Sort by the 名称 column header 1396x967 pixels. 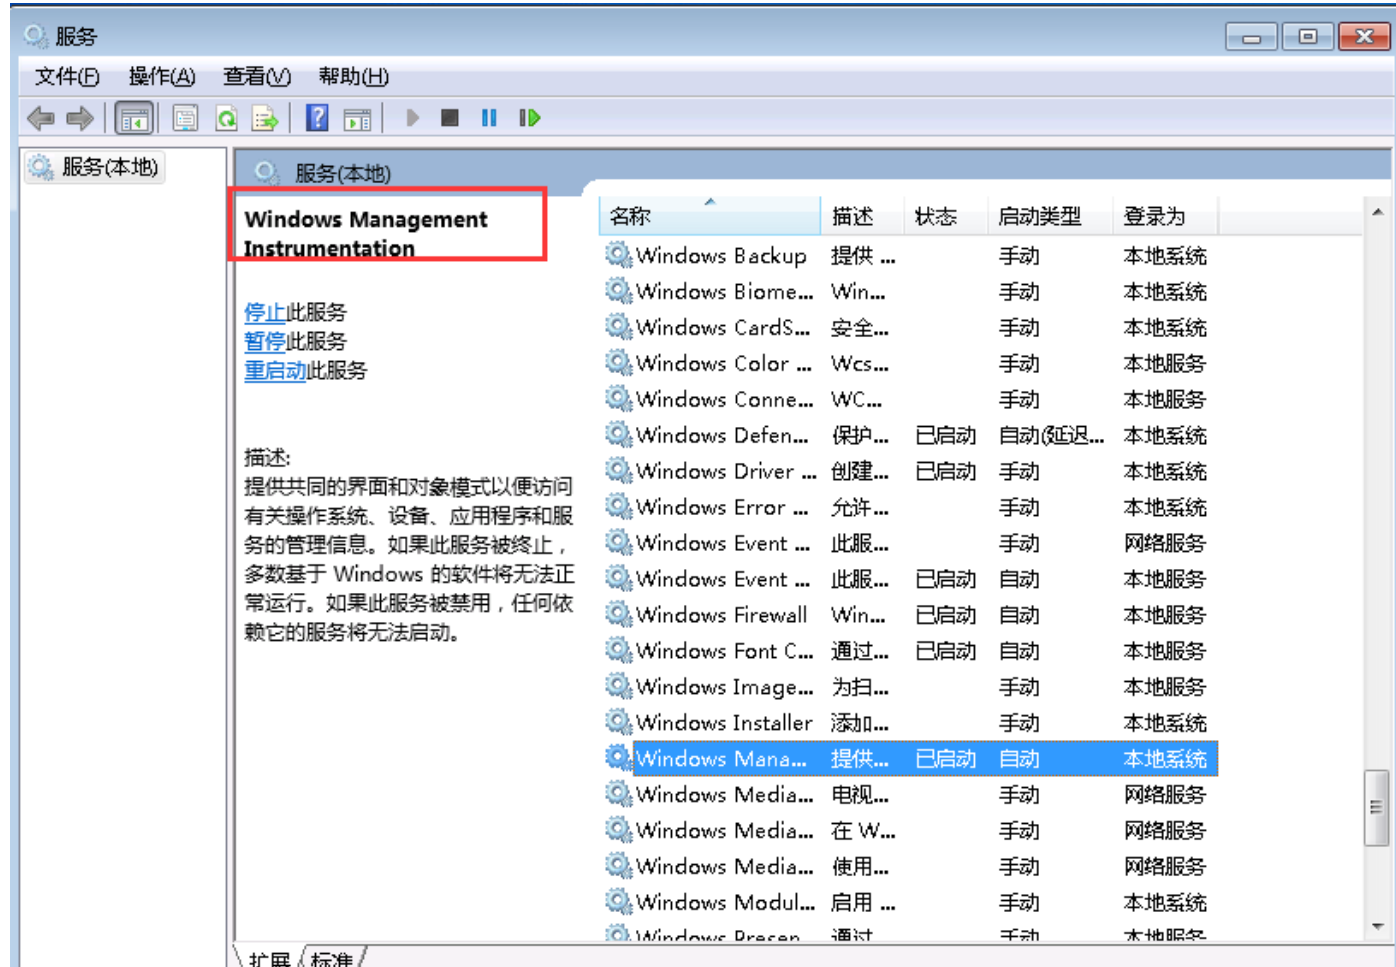click(710, 216)
